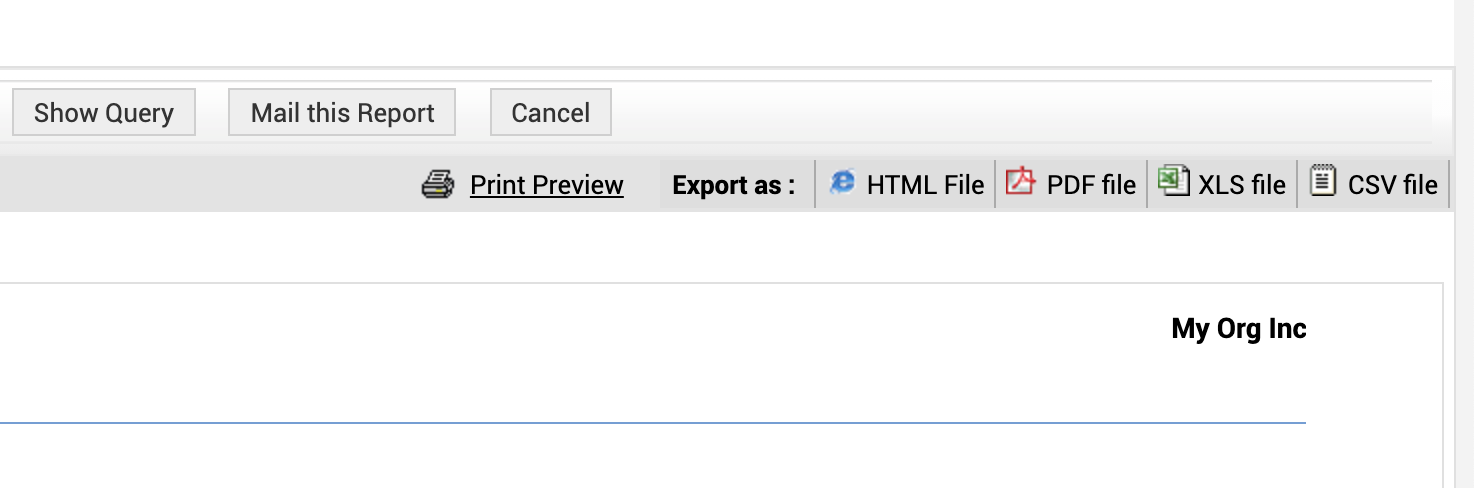Click the CSV notepad icon
The width and height of the screenshot is (1474, 488).
coord(1323,181)
